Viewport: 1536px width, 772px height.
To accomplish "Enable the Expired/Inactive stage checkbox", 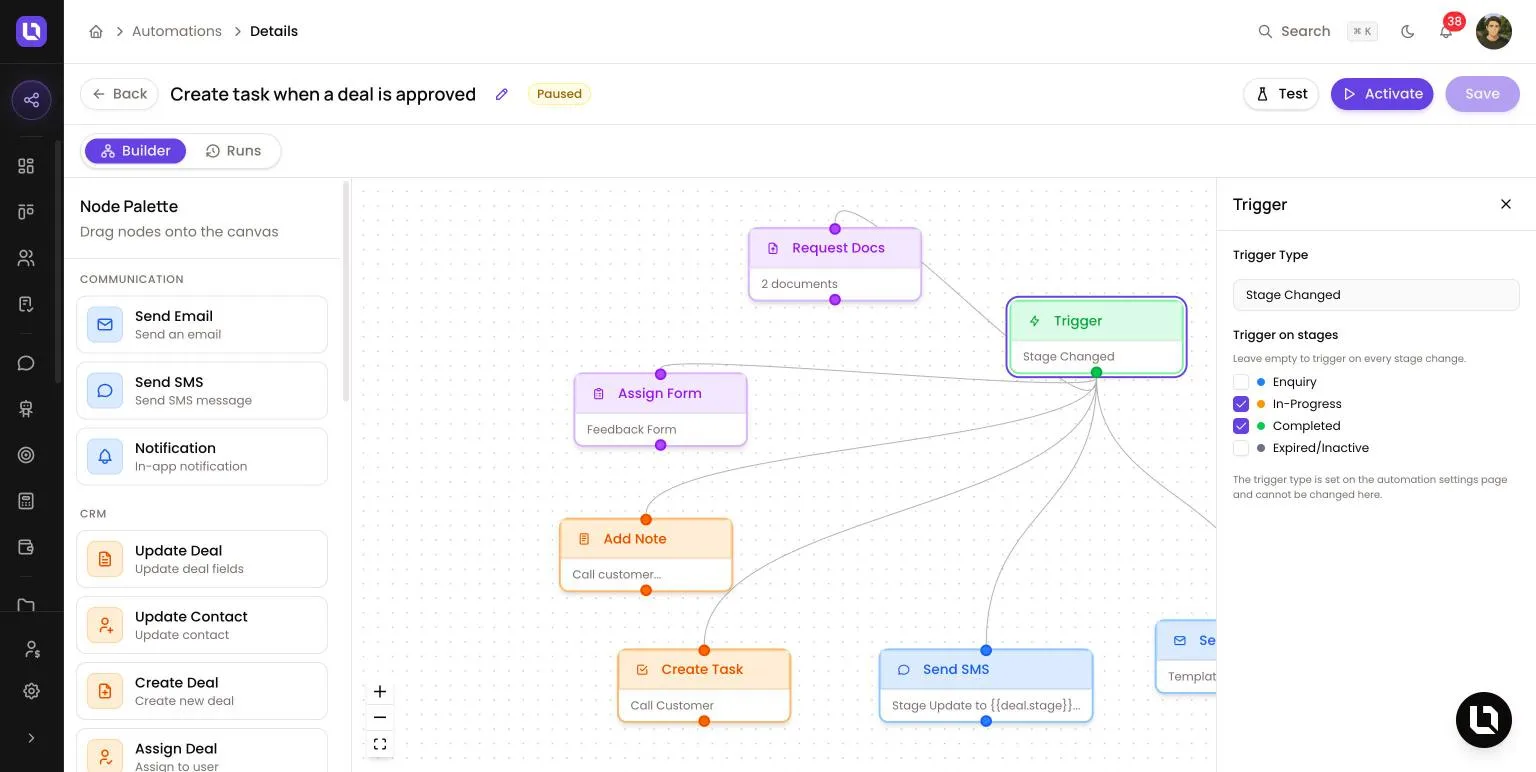I will coord(1241,448).
